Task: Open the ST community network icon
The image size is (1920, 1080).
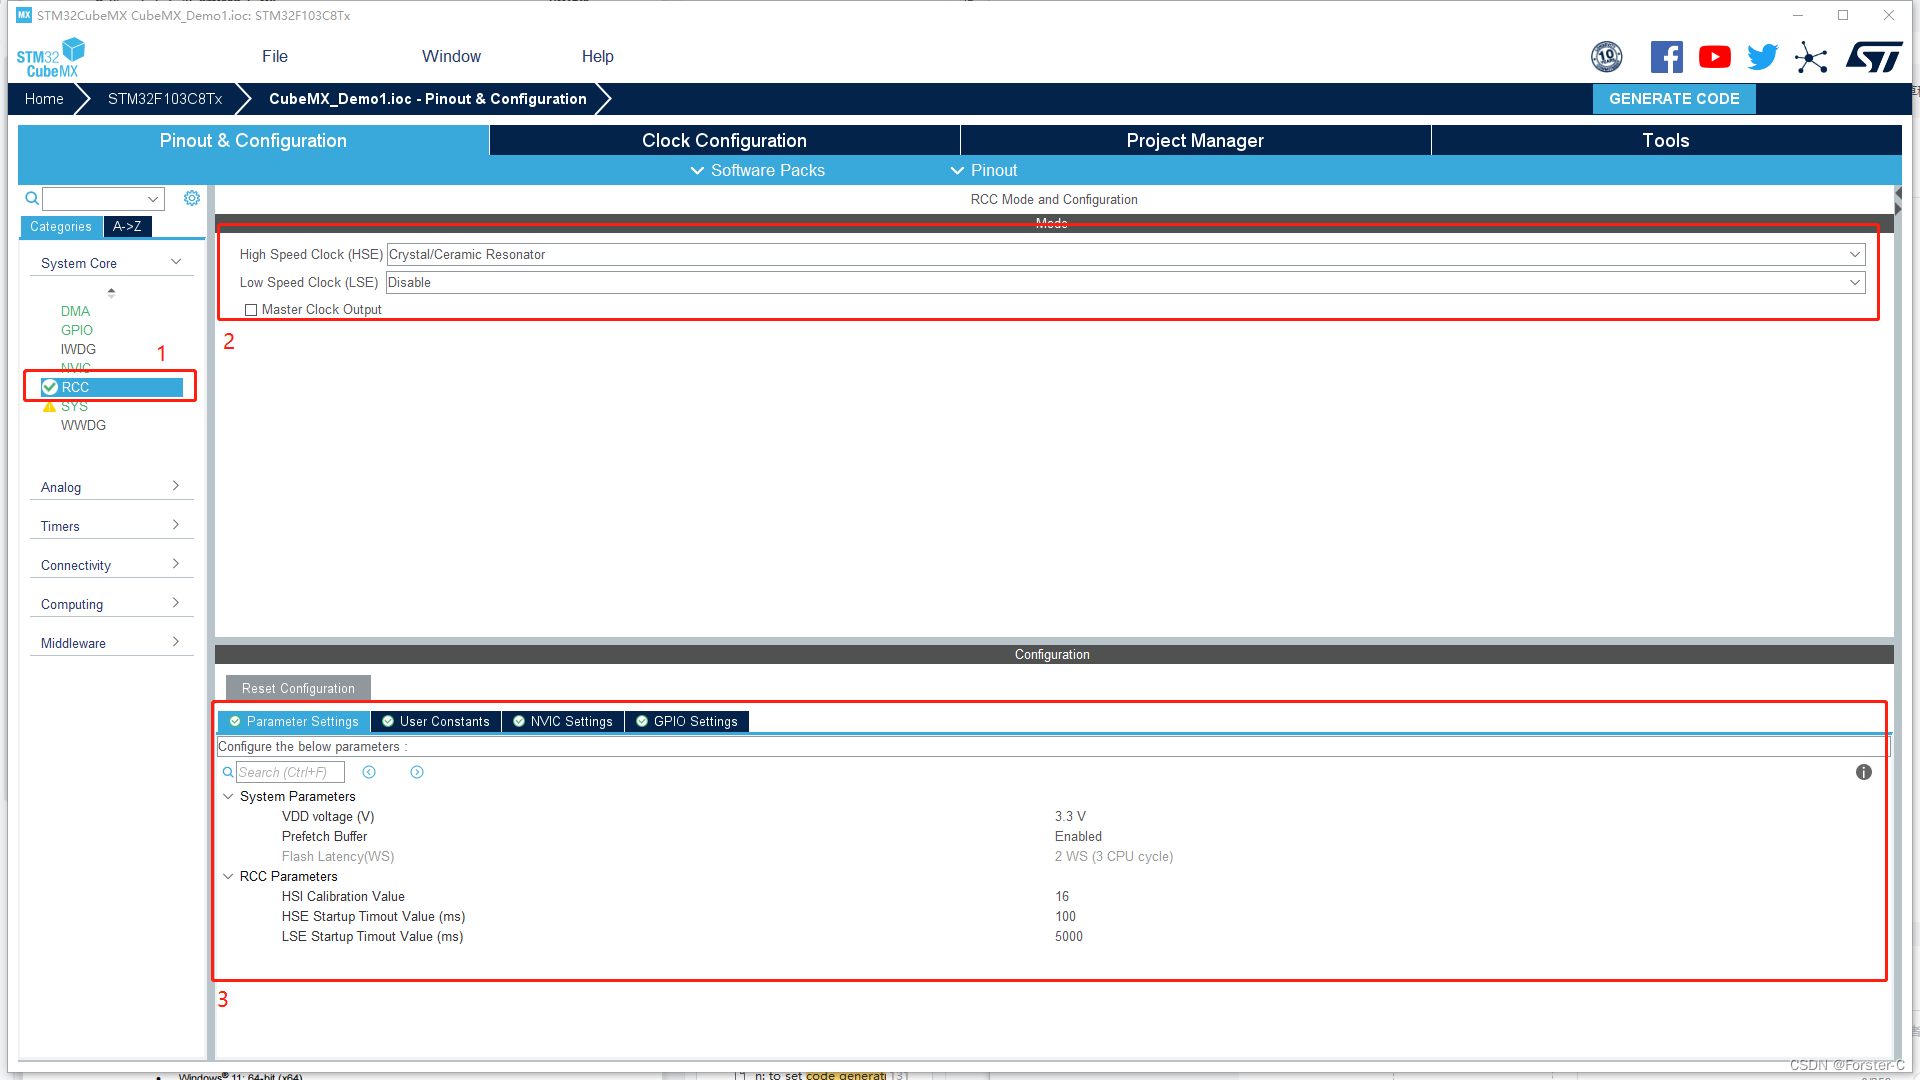Action: click(1810, 57)
